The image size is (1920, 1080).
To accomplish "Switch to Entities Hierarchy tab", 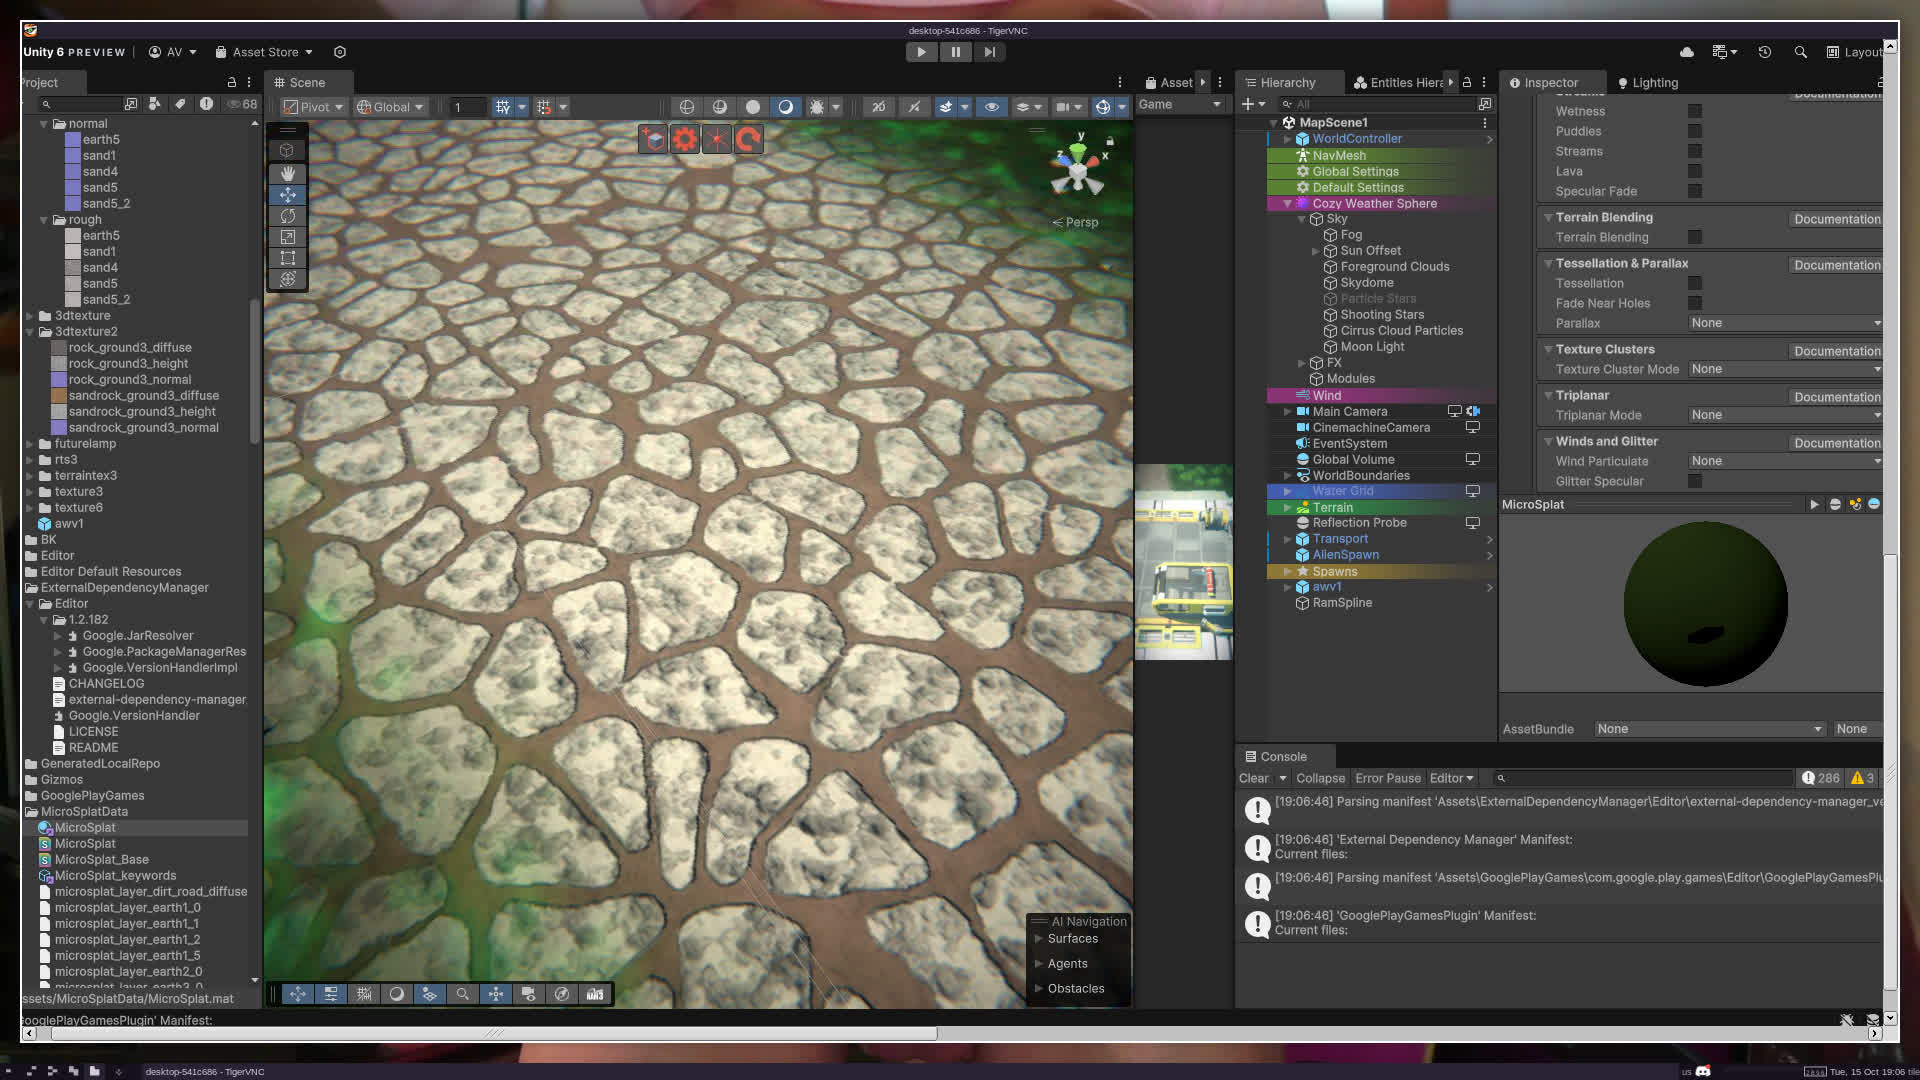I will [x=1400, y=83].
